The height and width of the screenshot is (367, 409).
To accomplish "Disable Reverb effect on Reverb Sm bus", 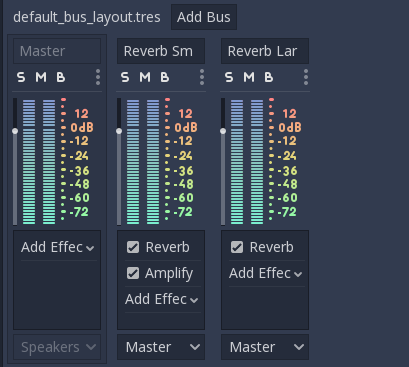I will (133, 247).
